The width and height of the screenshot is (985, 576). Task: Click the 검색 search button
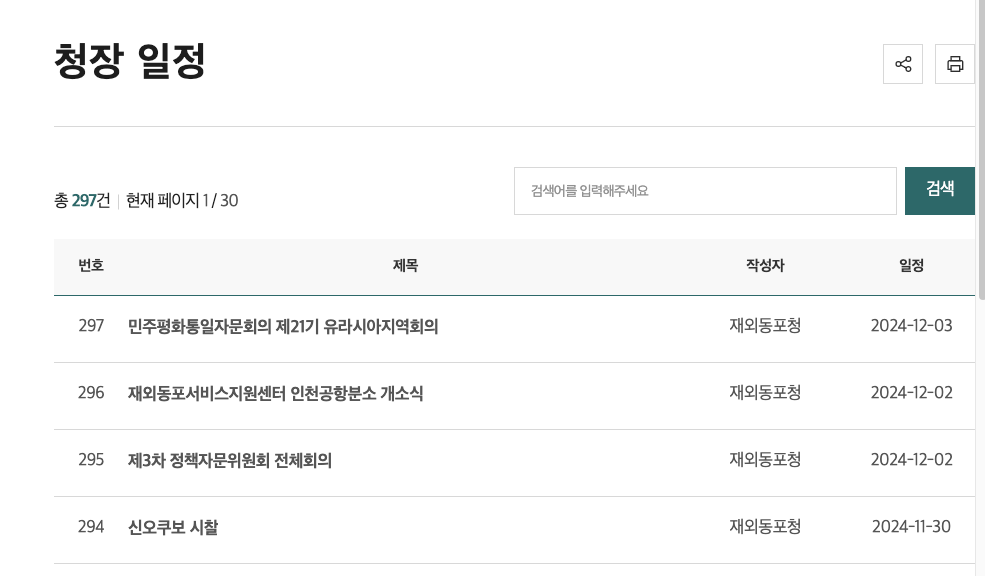(940, 191)
